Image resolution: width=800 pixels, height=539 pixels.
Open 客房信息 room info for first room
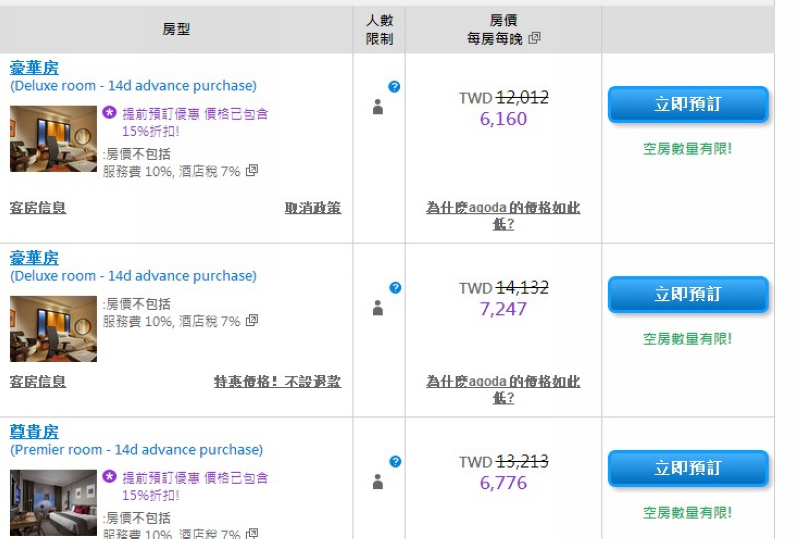[38, 208]
